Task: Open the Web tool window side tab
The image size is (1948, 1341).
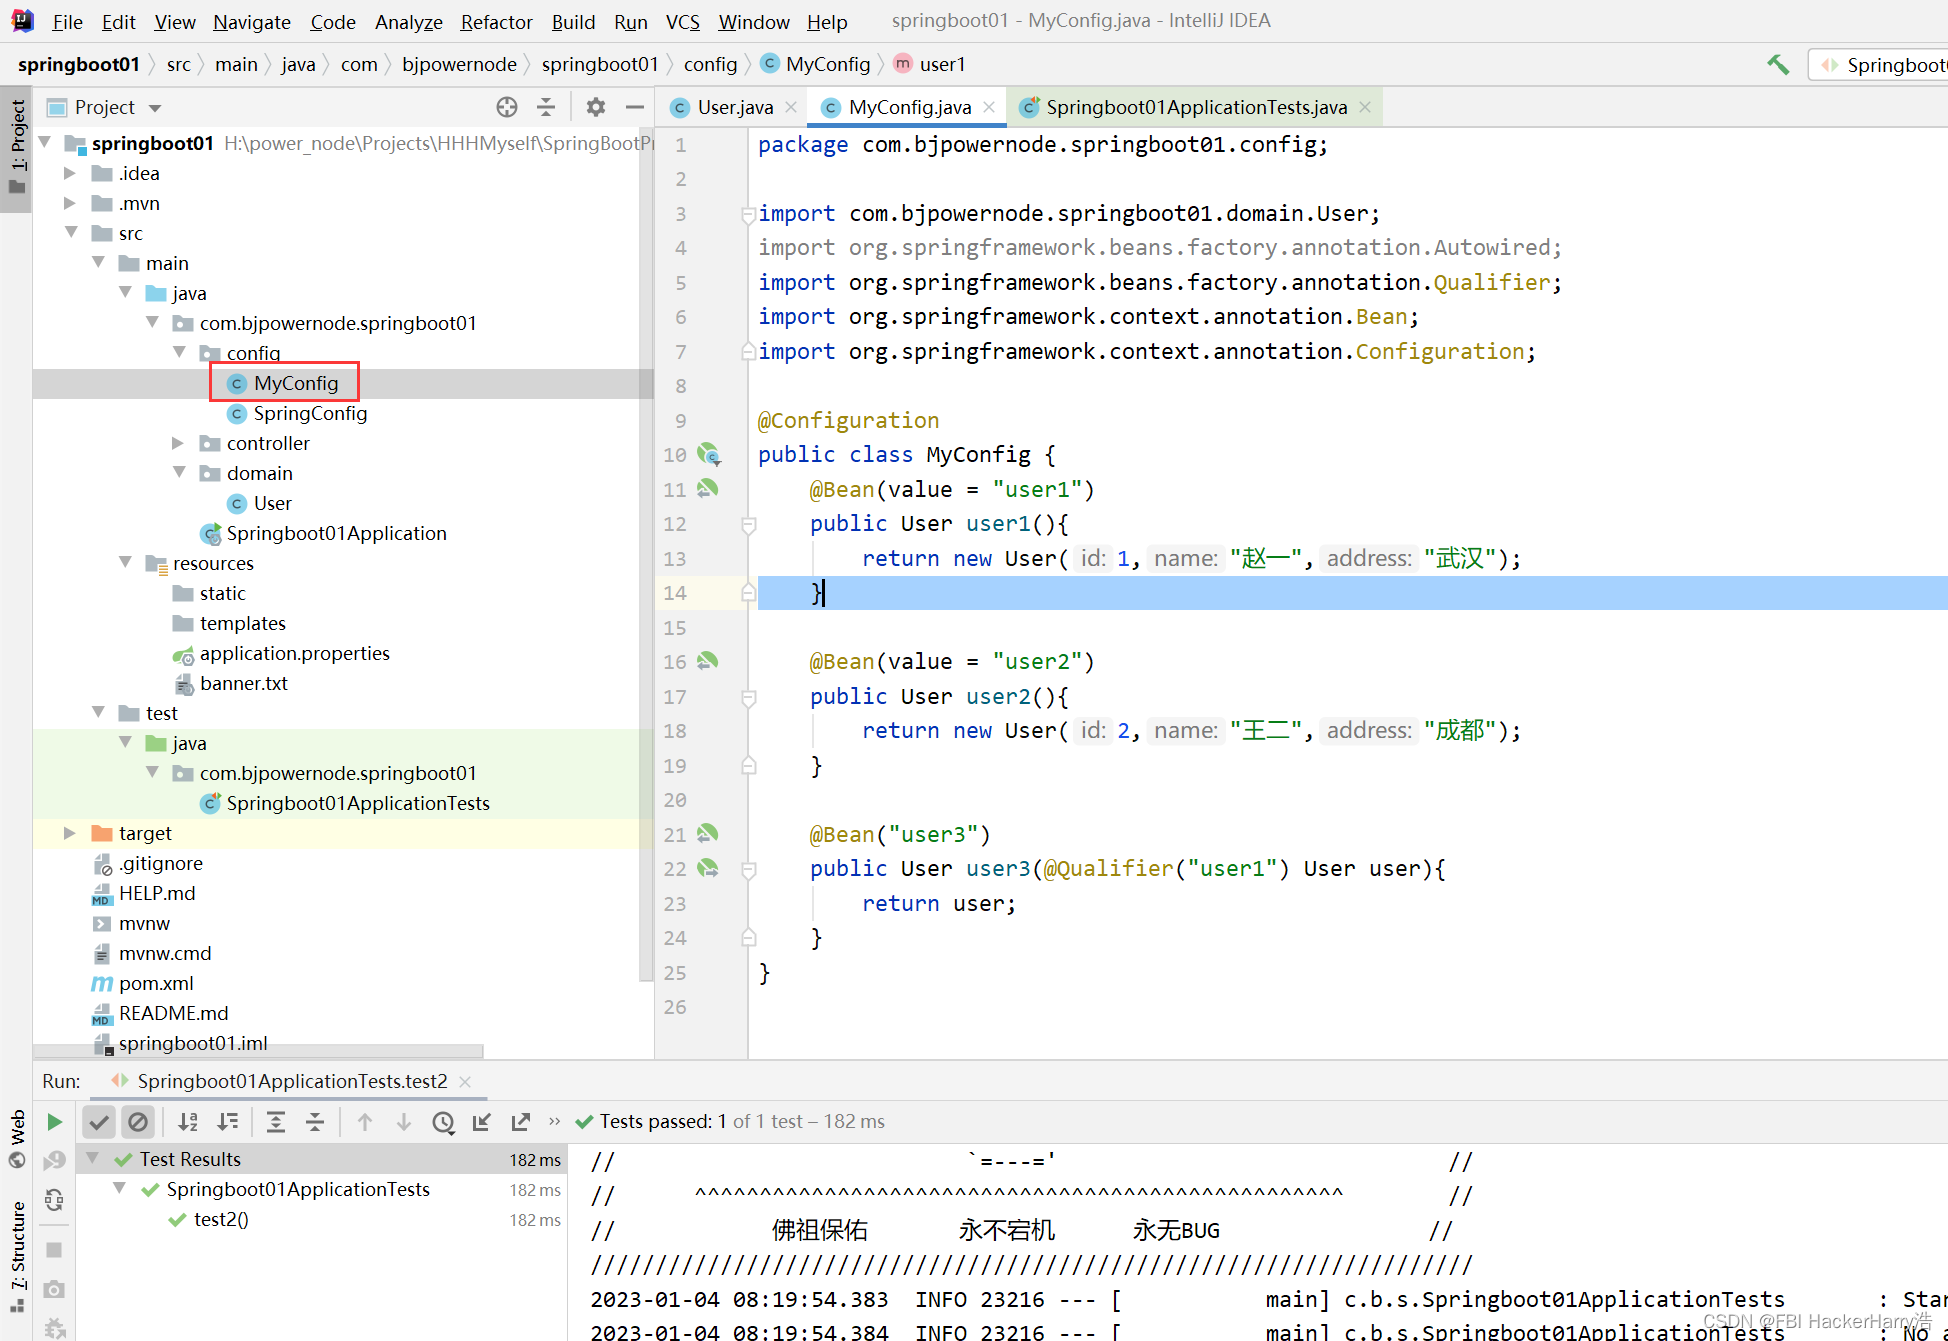Action: pyautogui.click(x=17, y=1138)
